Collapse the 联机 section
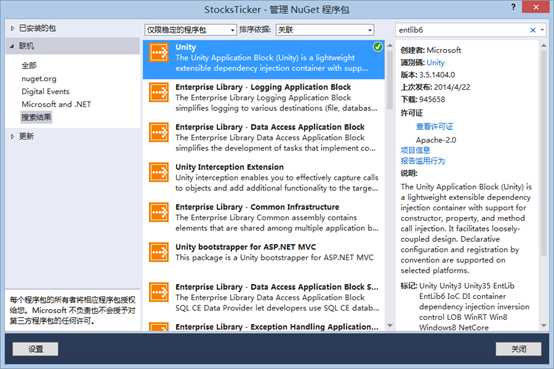This screenshot has width=554, height=369. point(12,46)
